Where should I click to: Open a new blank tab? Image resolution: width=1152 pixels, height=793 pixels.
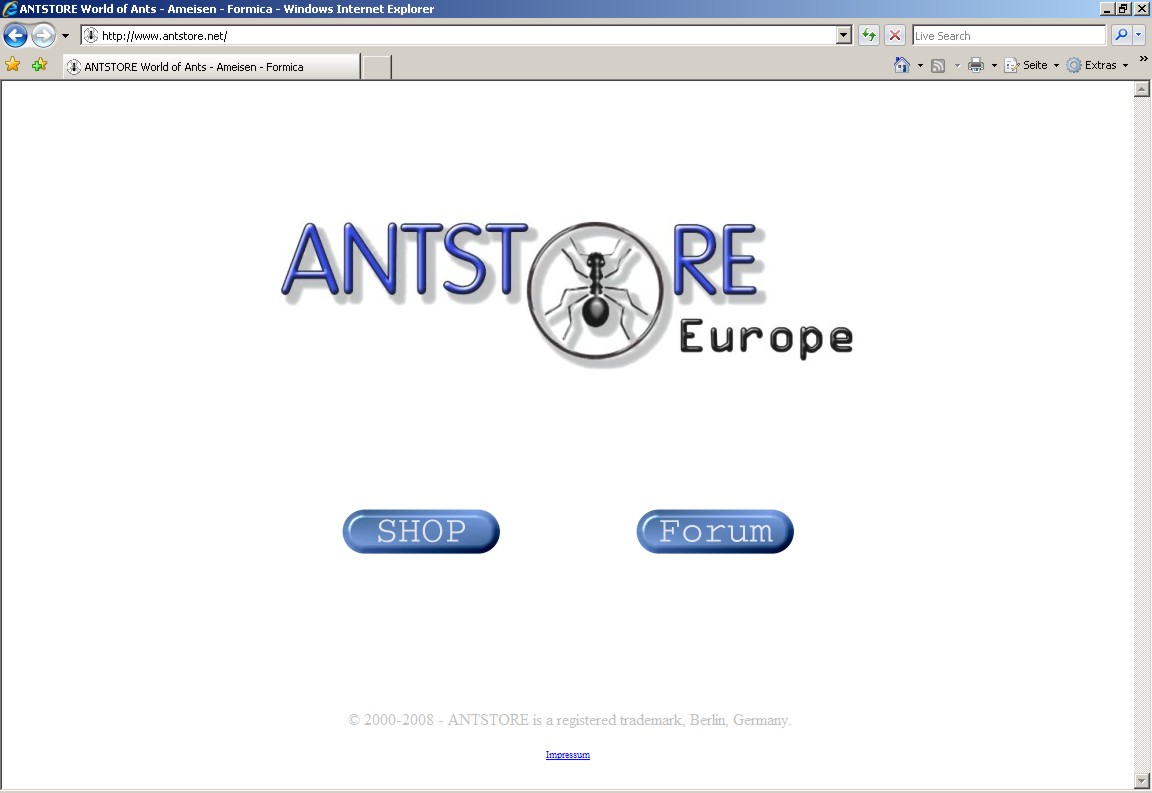coord(376,67)
